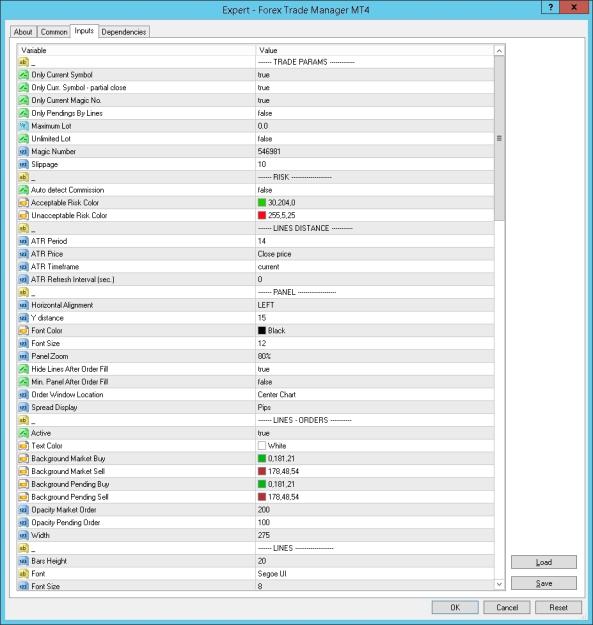Click the string icon of the TRADE PARAMS separator row
The width and height of the screenshot is (593, 625).
(24, 62)
